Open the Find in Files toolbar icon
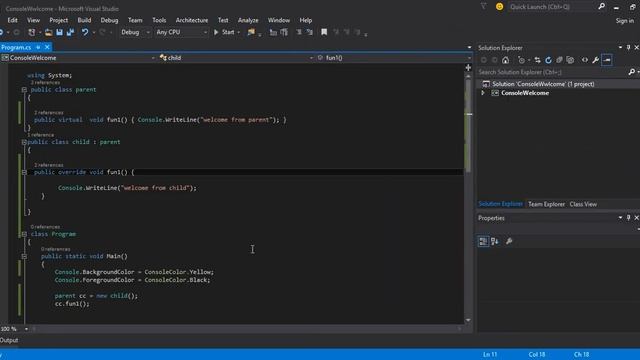Screen dimensions: 640x360 pyautogui.click(x=251, y=32)
